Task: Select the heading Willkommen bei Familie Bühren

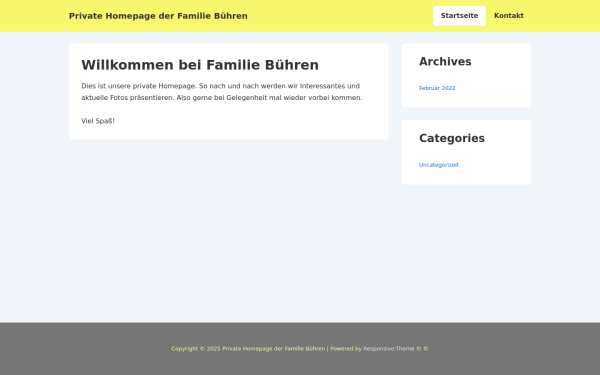Action: coord(200,65)
